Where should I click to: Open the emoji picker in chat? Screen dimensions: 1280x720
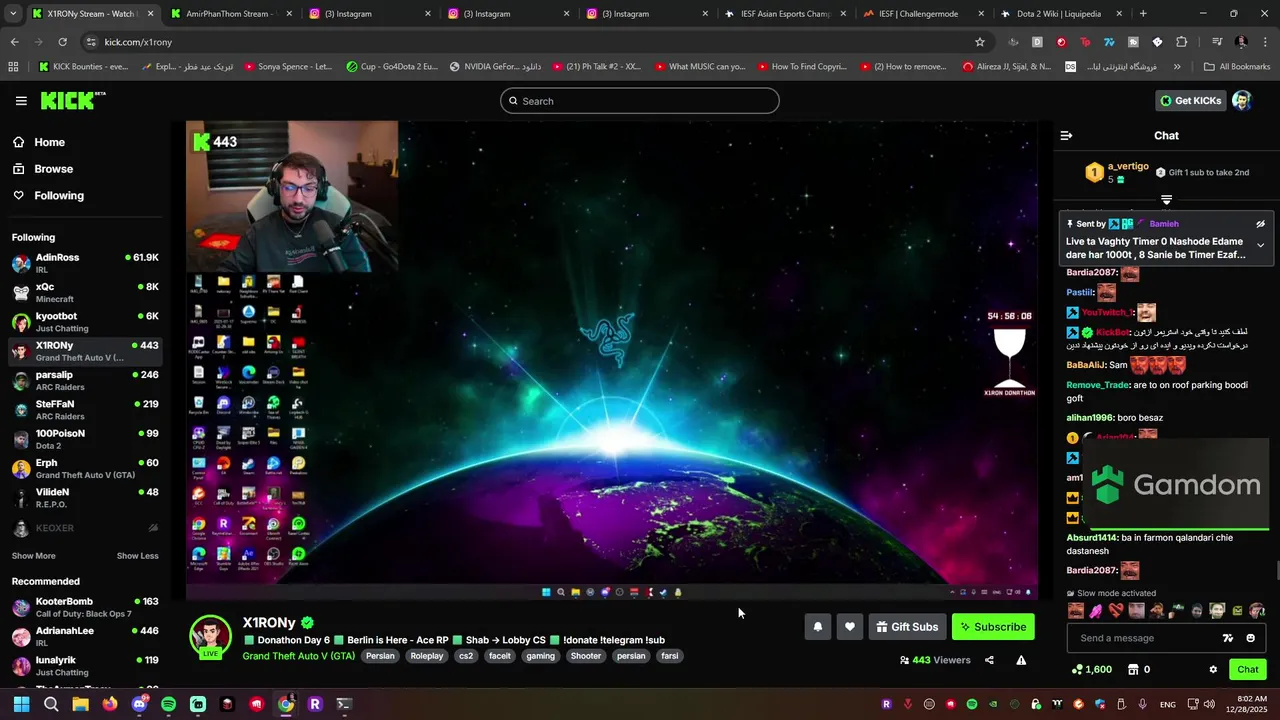[1250, 638]
